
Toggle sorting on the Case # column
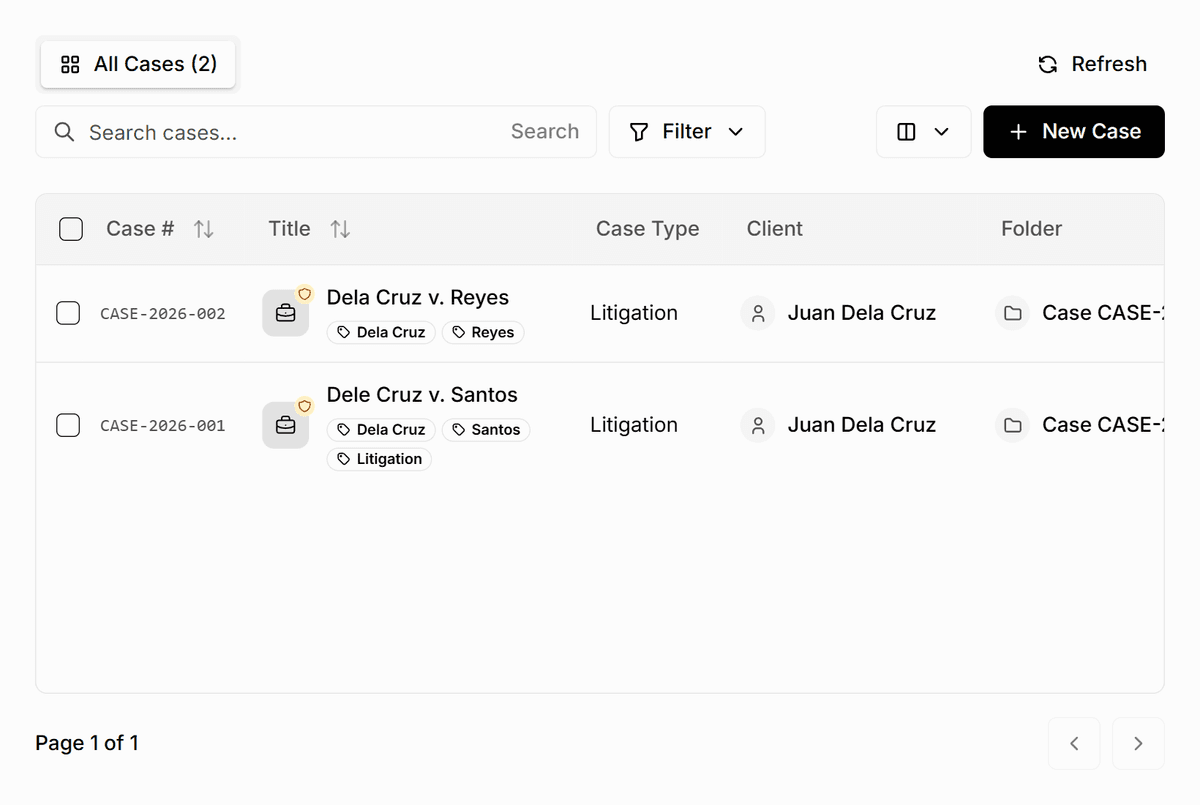[x=204, y=229]
